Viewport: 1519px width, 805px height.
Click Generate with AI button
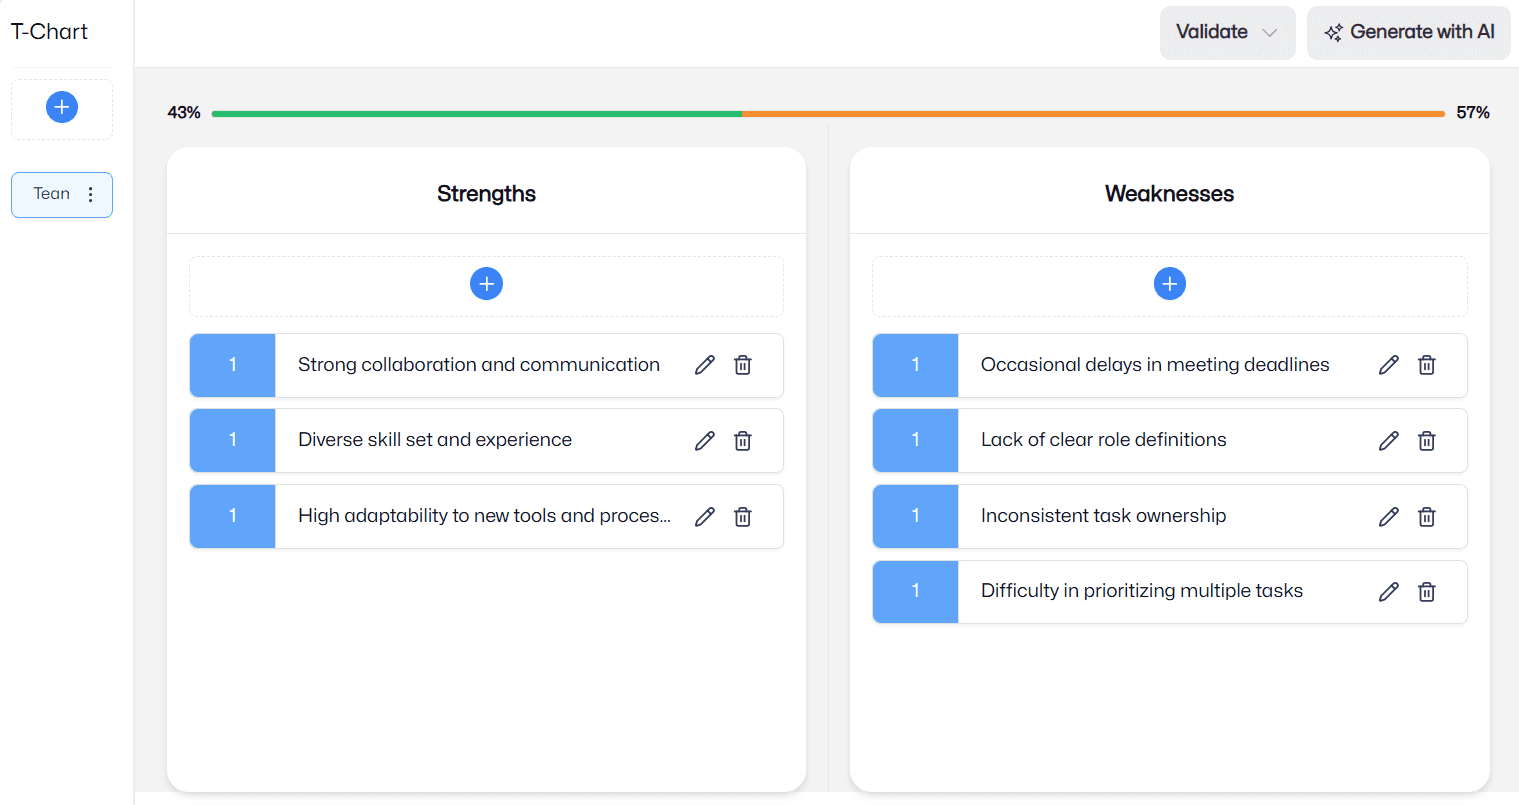(x=1408, y=32)
